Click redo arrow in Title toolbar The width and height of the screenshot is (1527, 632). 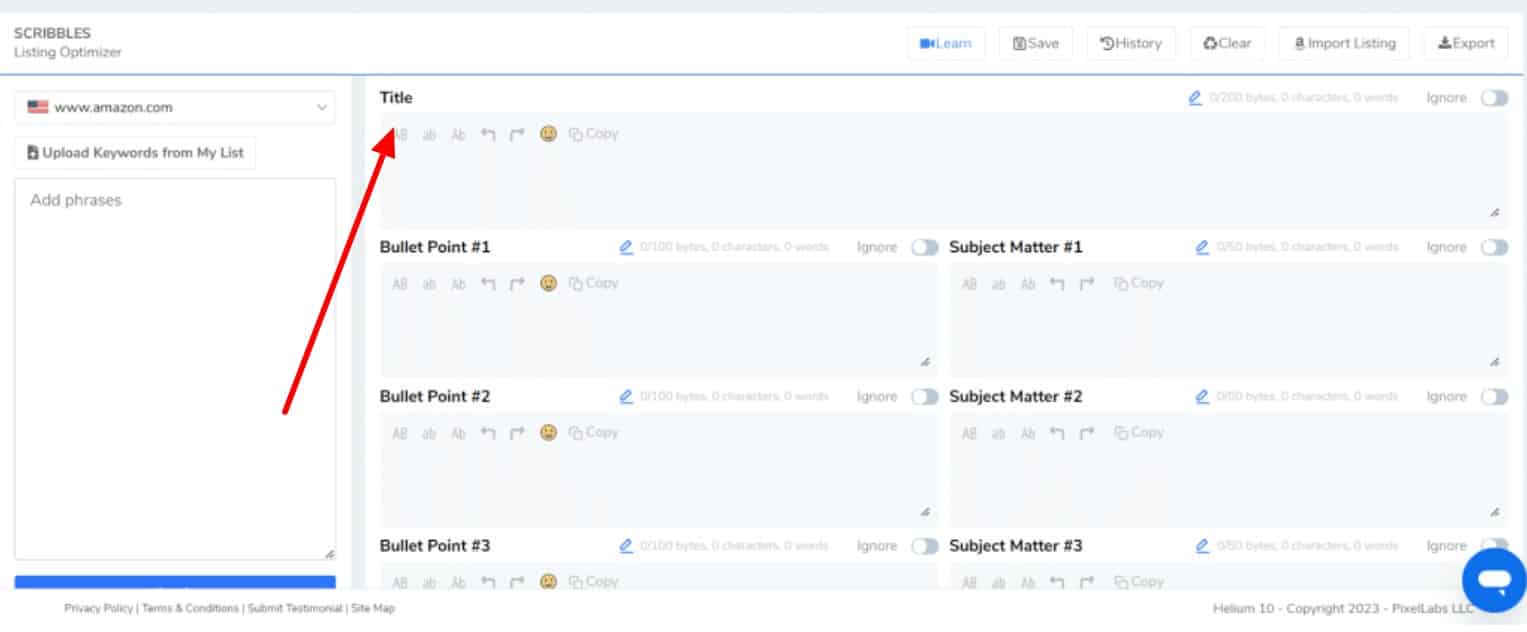coord(517,134)
